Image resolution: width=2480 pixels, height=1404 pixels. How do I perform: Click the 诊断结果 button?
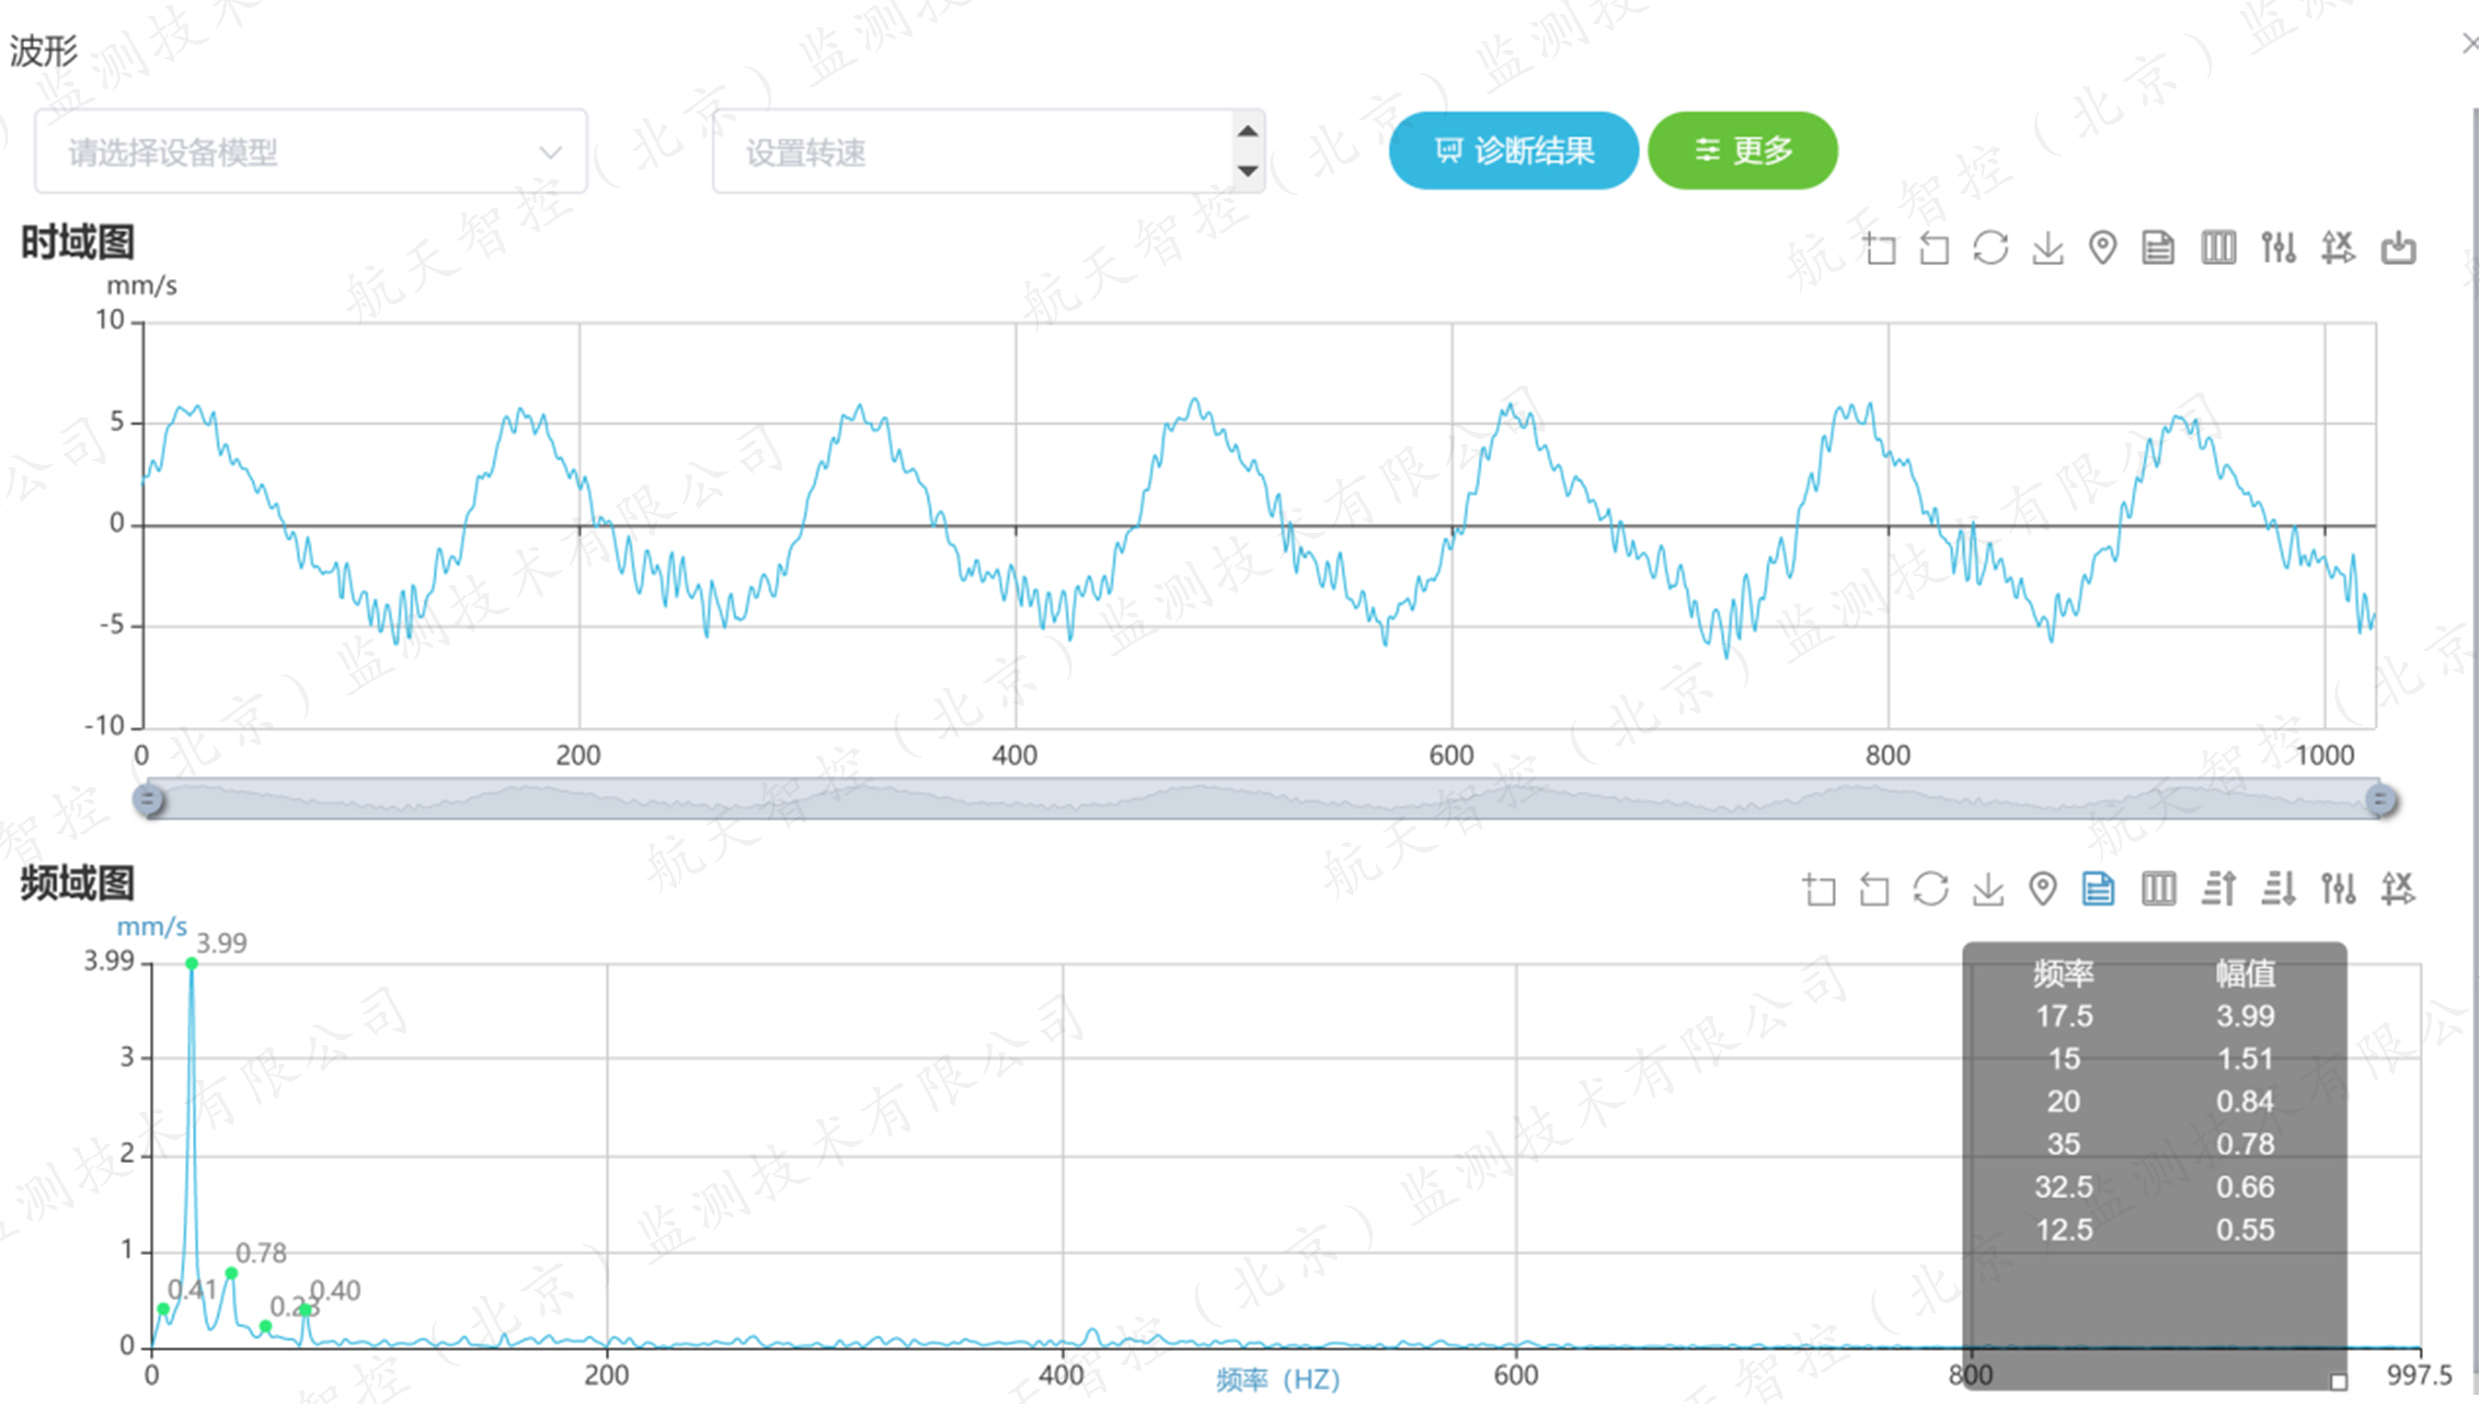[1513, 151]
